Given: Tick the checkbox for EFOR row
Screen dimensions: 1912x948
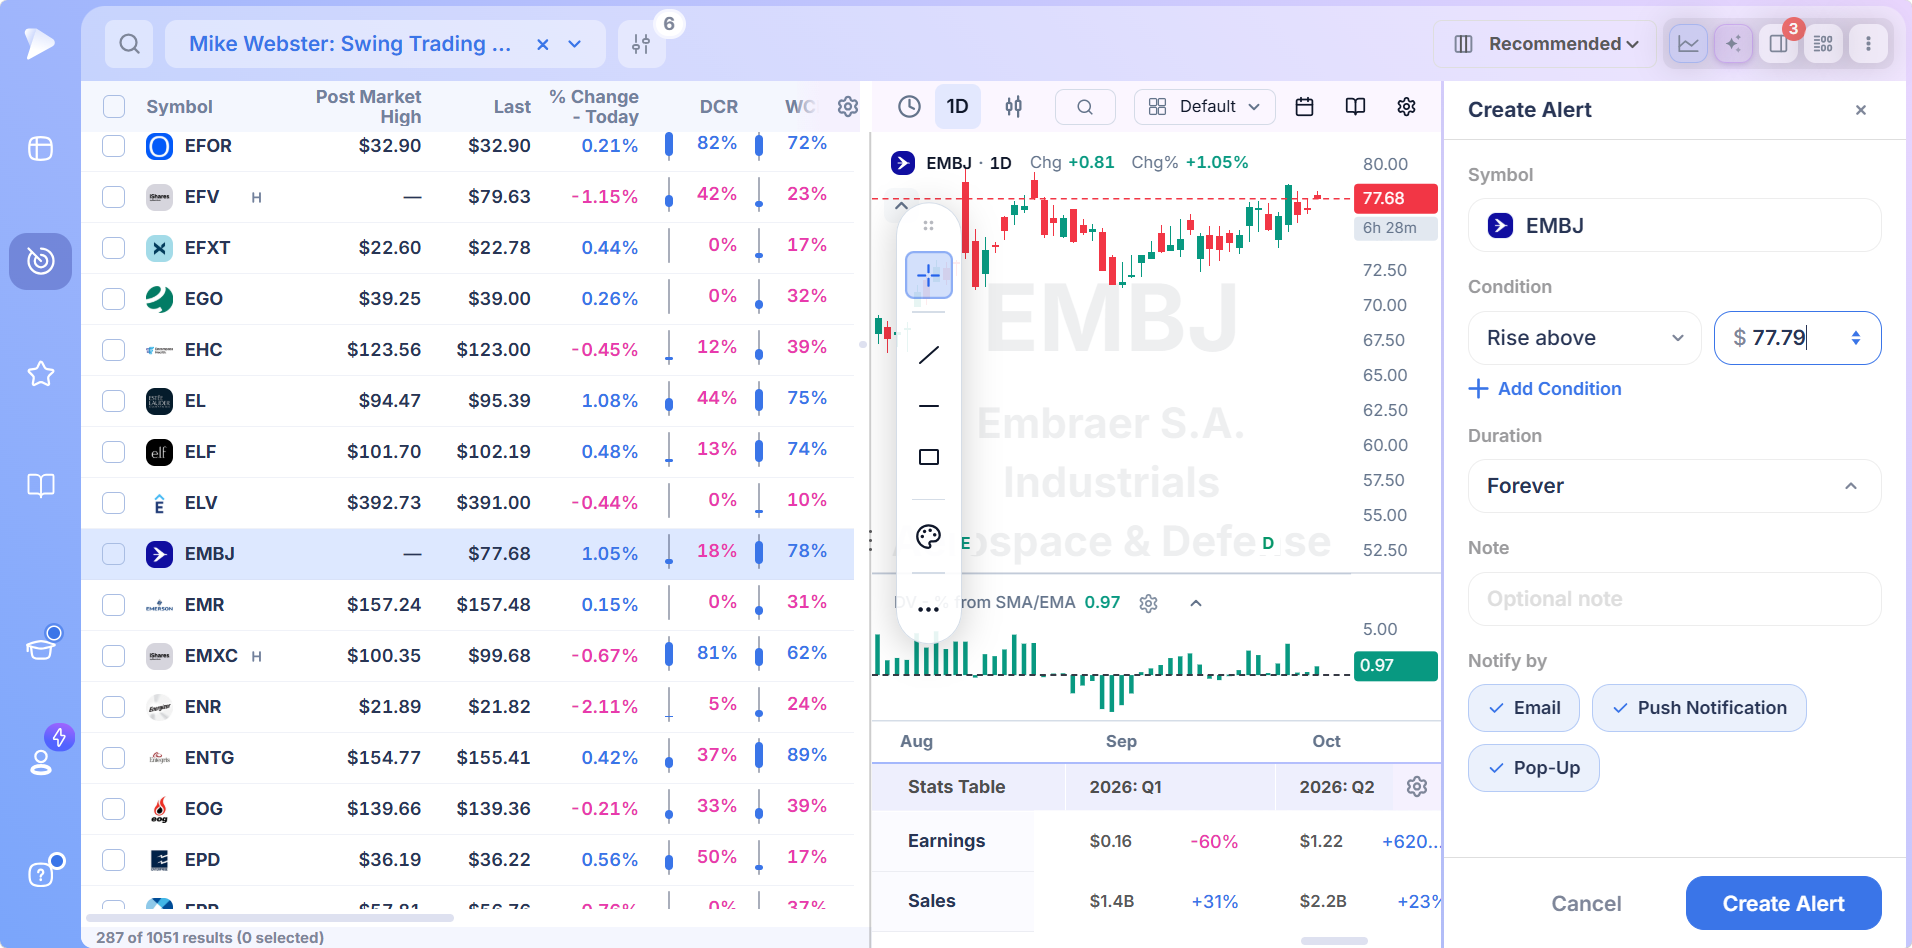Looking at the screenshot, I should [x=114, y=146].
